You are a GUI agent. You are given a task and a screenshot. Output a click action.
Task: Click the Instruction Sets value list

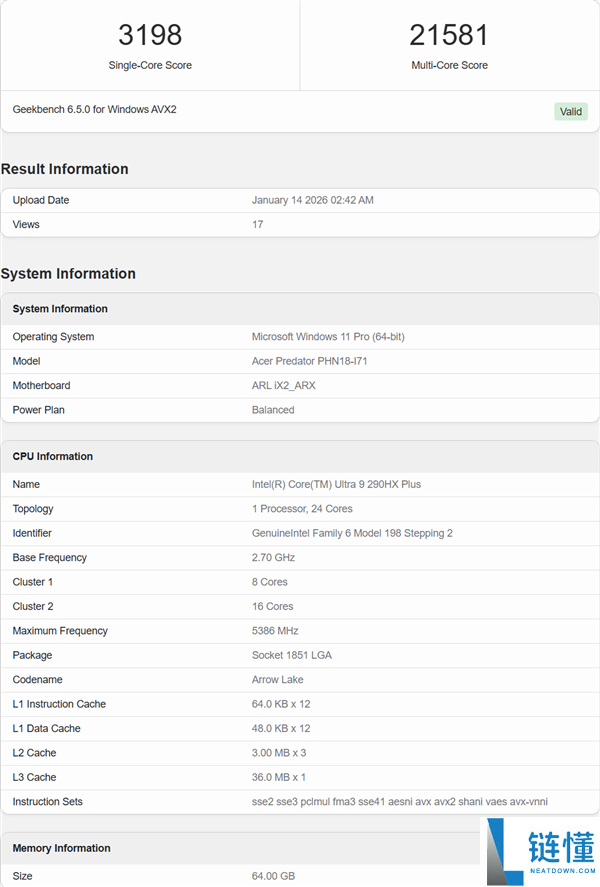click(x=399, y=802)
